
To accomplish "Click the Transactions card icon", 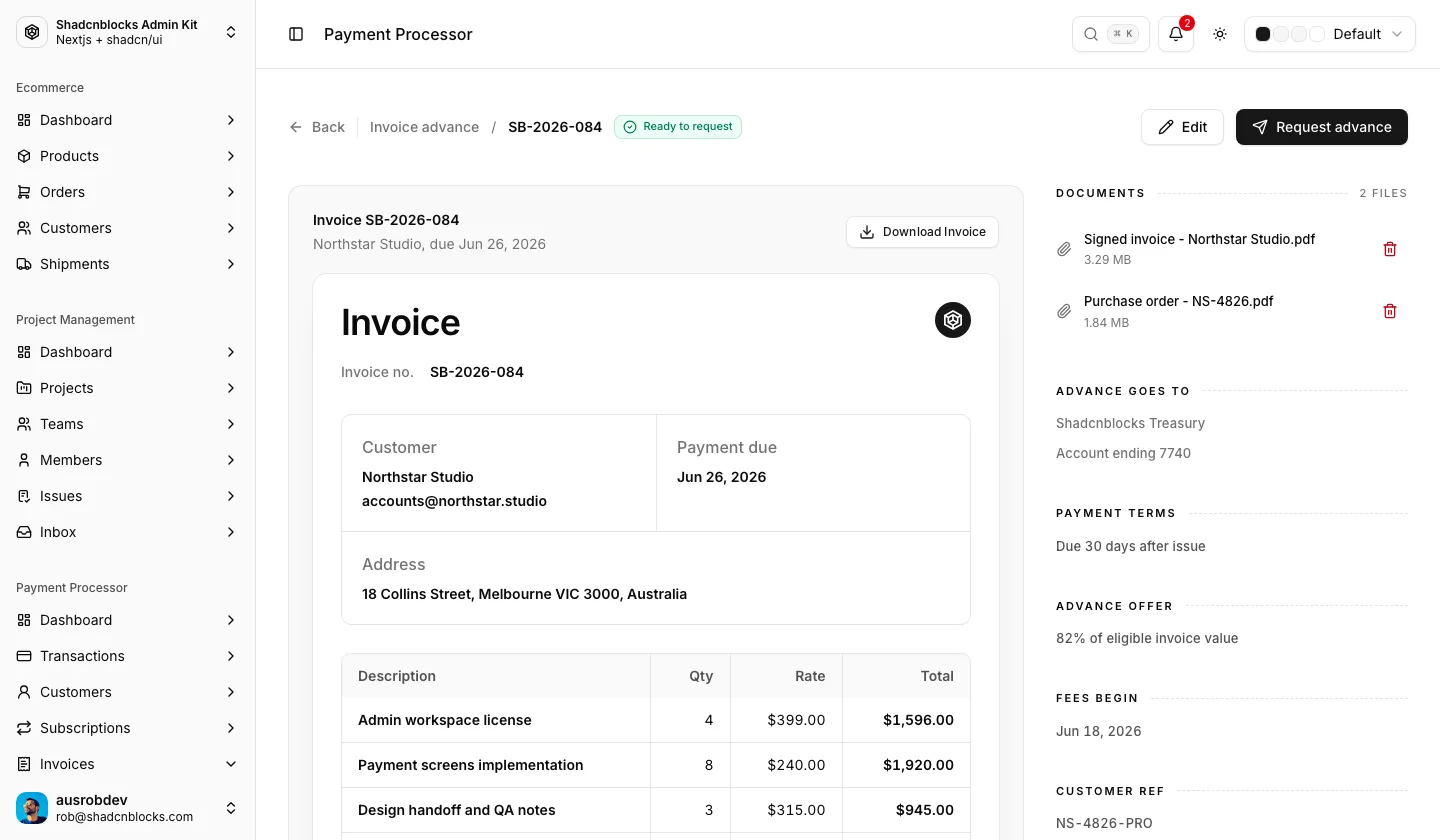I will [24, 656].
